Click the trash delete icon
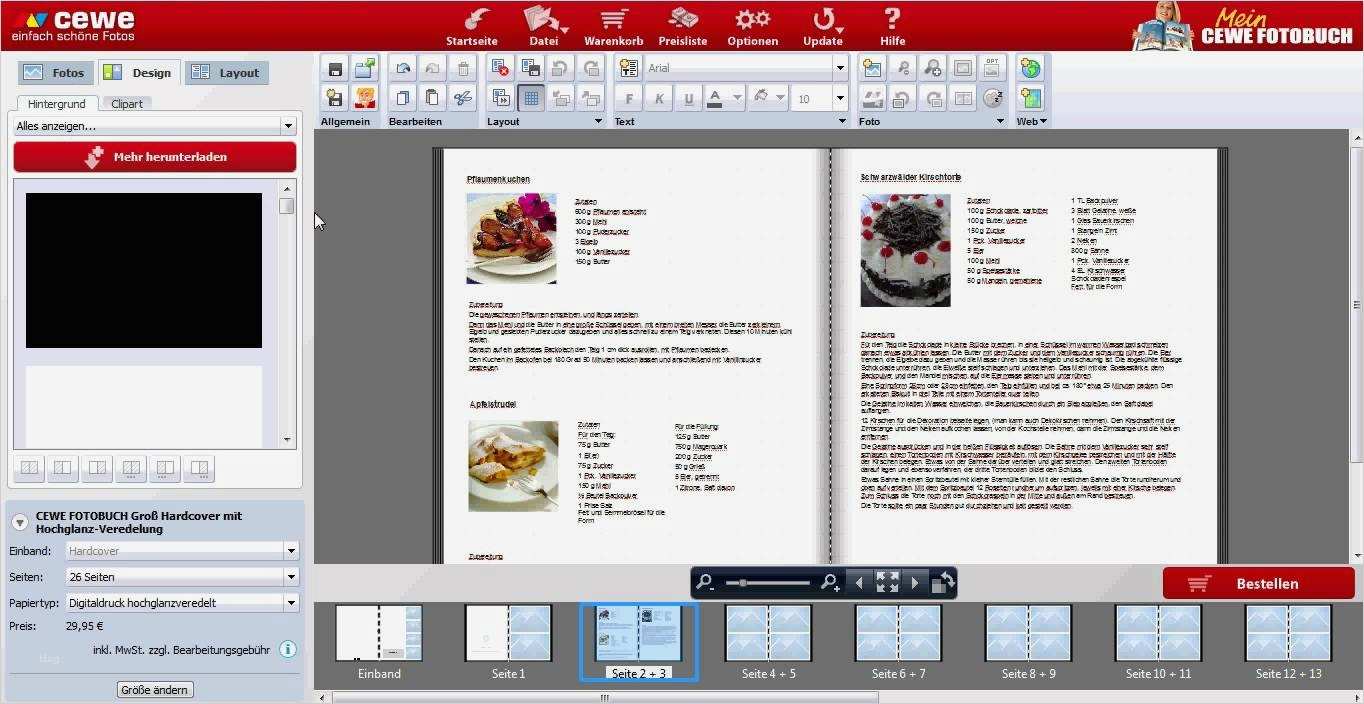Screen dimensions: 1364x704 pos(463,67)
